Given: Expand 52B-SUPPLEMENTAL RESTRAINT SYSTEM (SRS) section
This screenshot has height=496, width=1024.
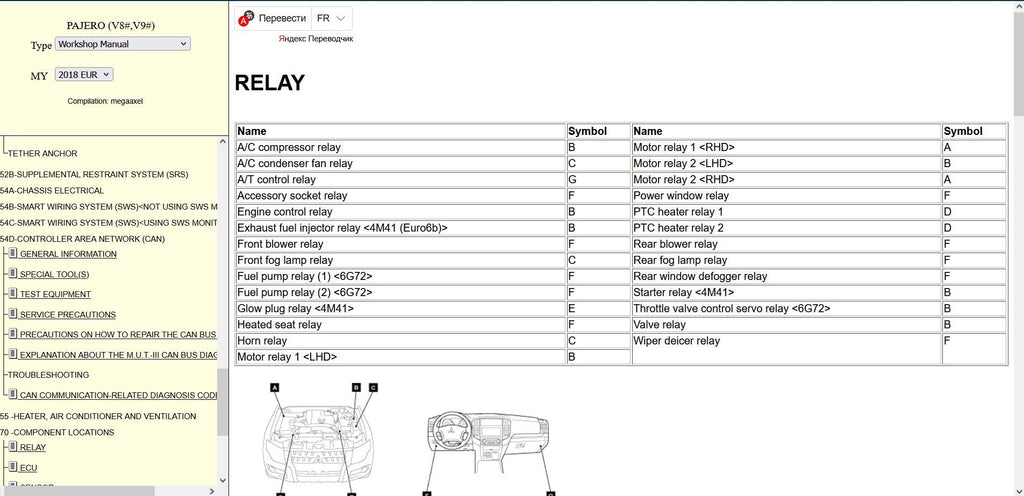Looking at the screenshot, I should (x=93, y=174).
